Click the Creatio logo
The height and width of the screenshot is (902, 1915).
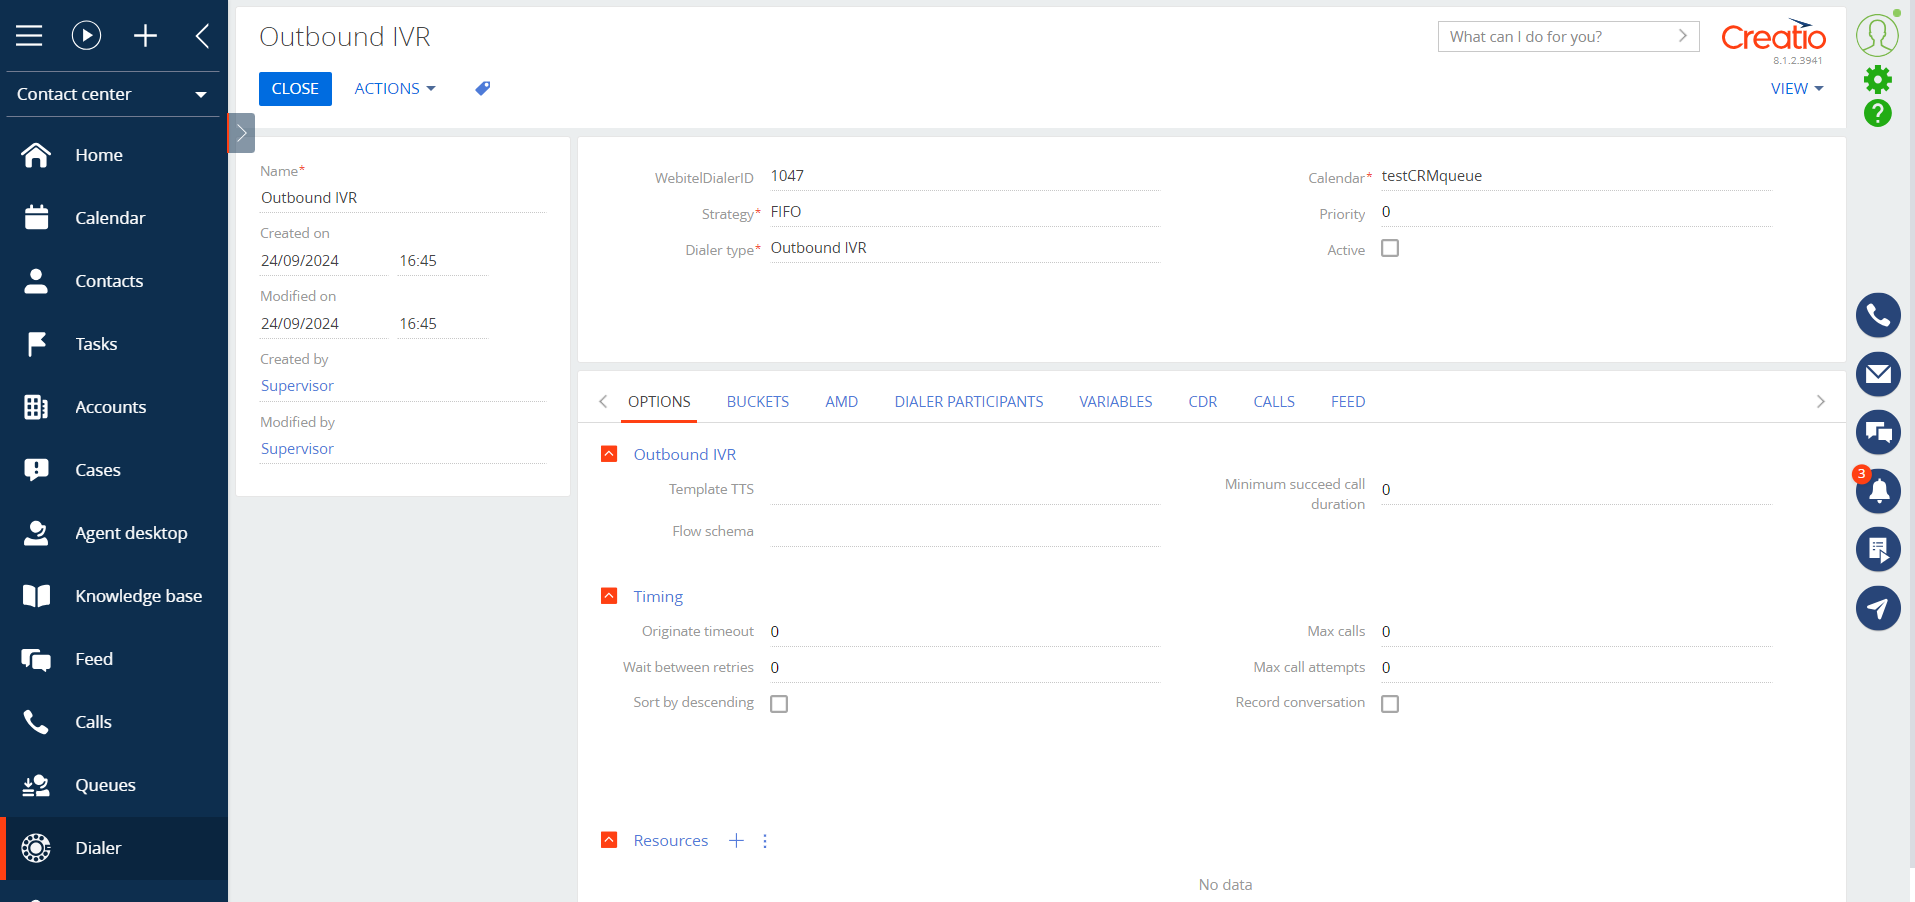pyautogui.click(x=1773, y=37)
